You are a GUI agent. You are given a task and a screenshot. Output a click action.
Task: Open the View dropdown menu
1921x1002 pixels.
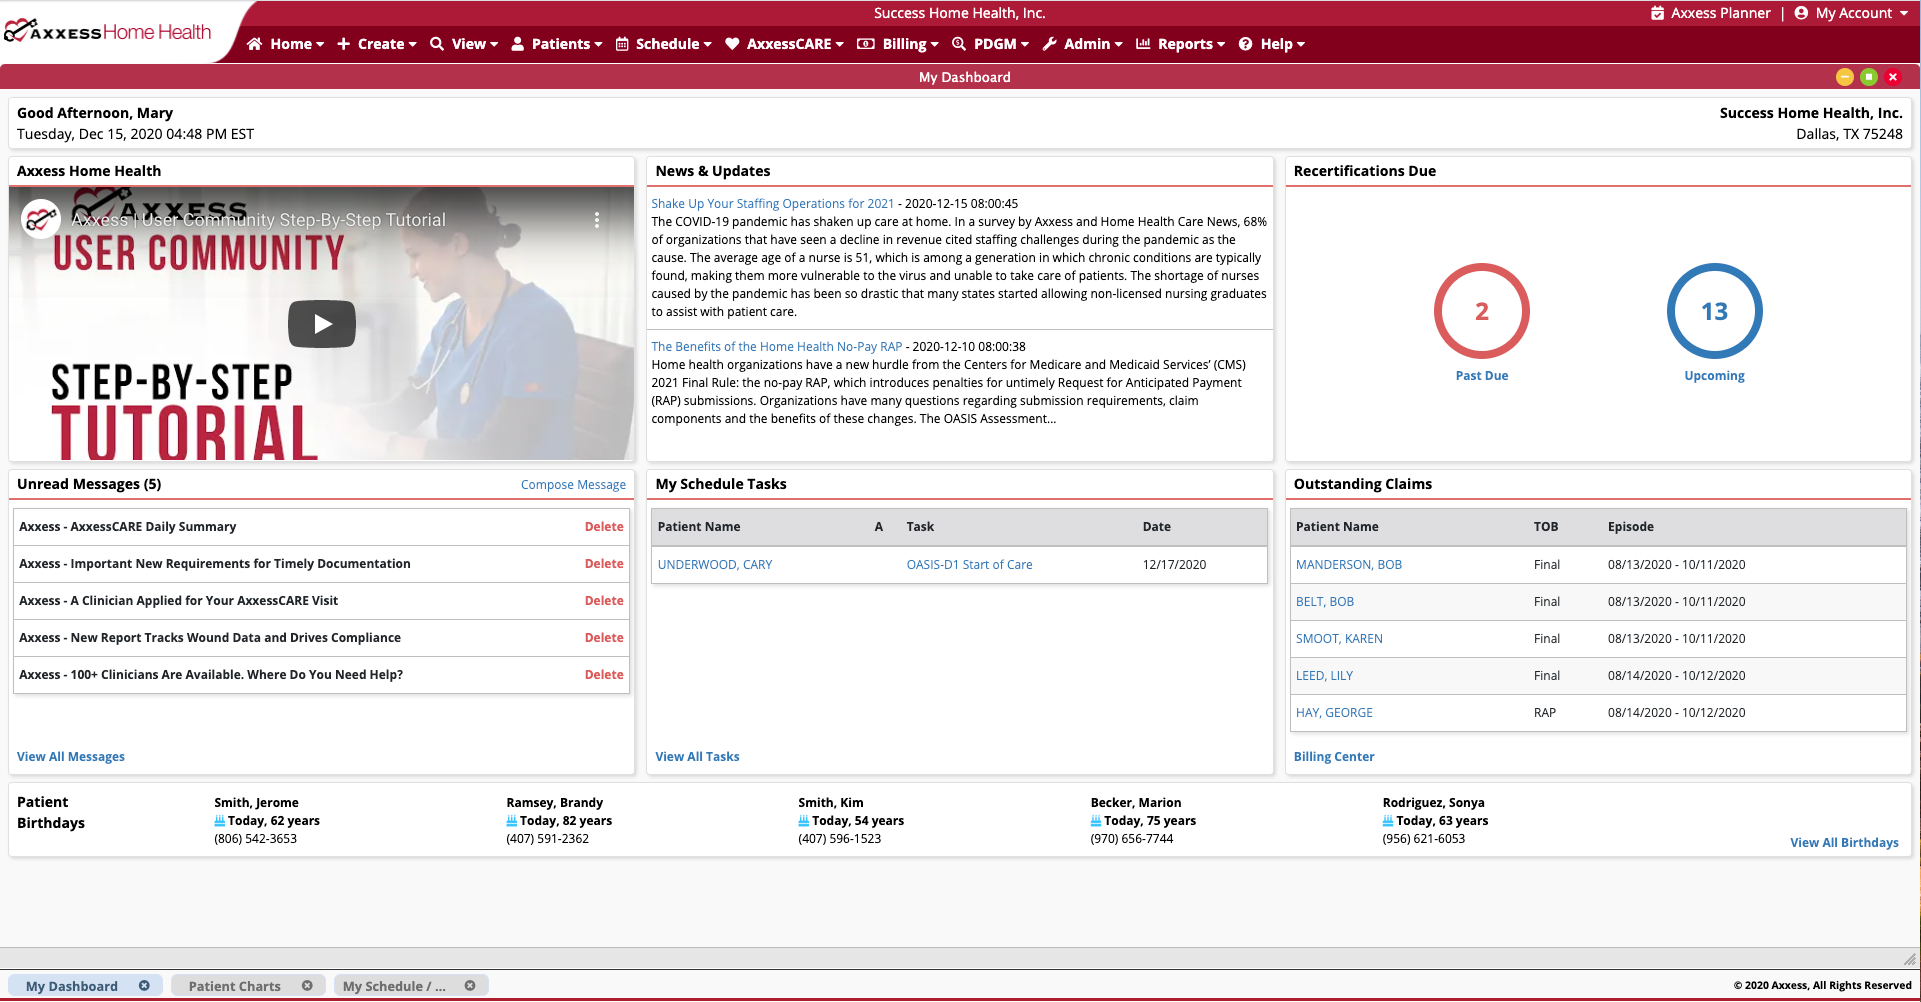pyautogui.click(x=464, y=44)
